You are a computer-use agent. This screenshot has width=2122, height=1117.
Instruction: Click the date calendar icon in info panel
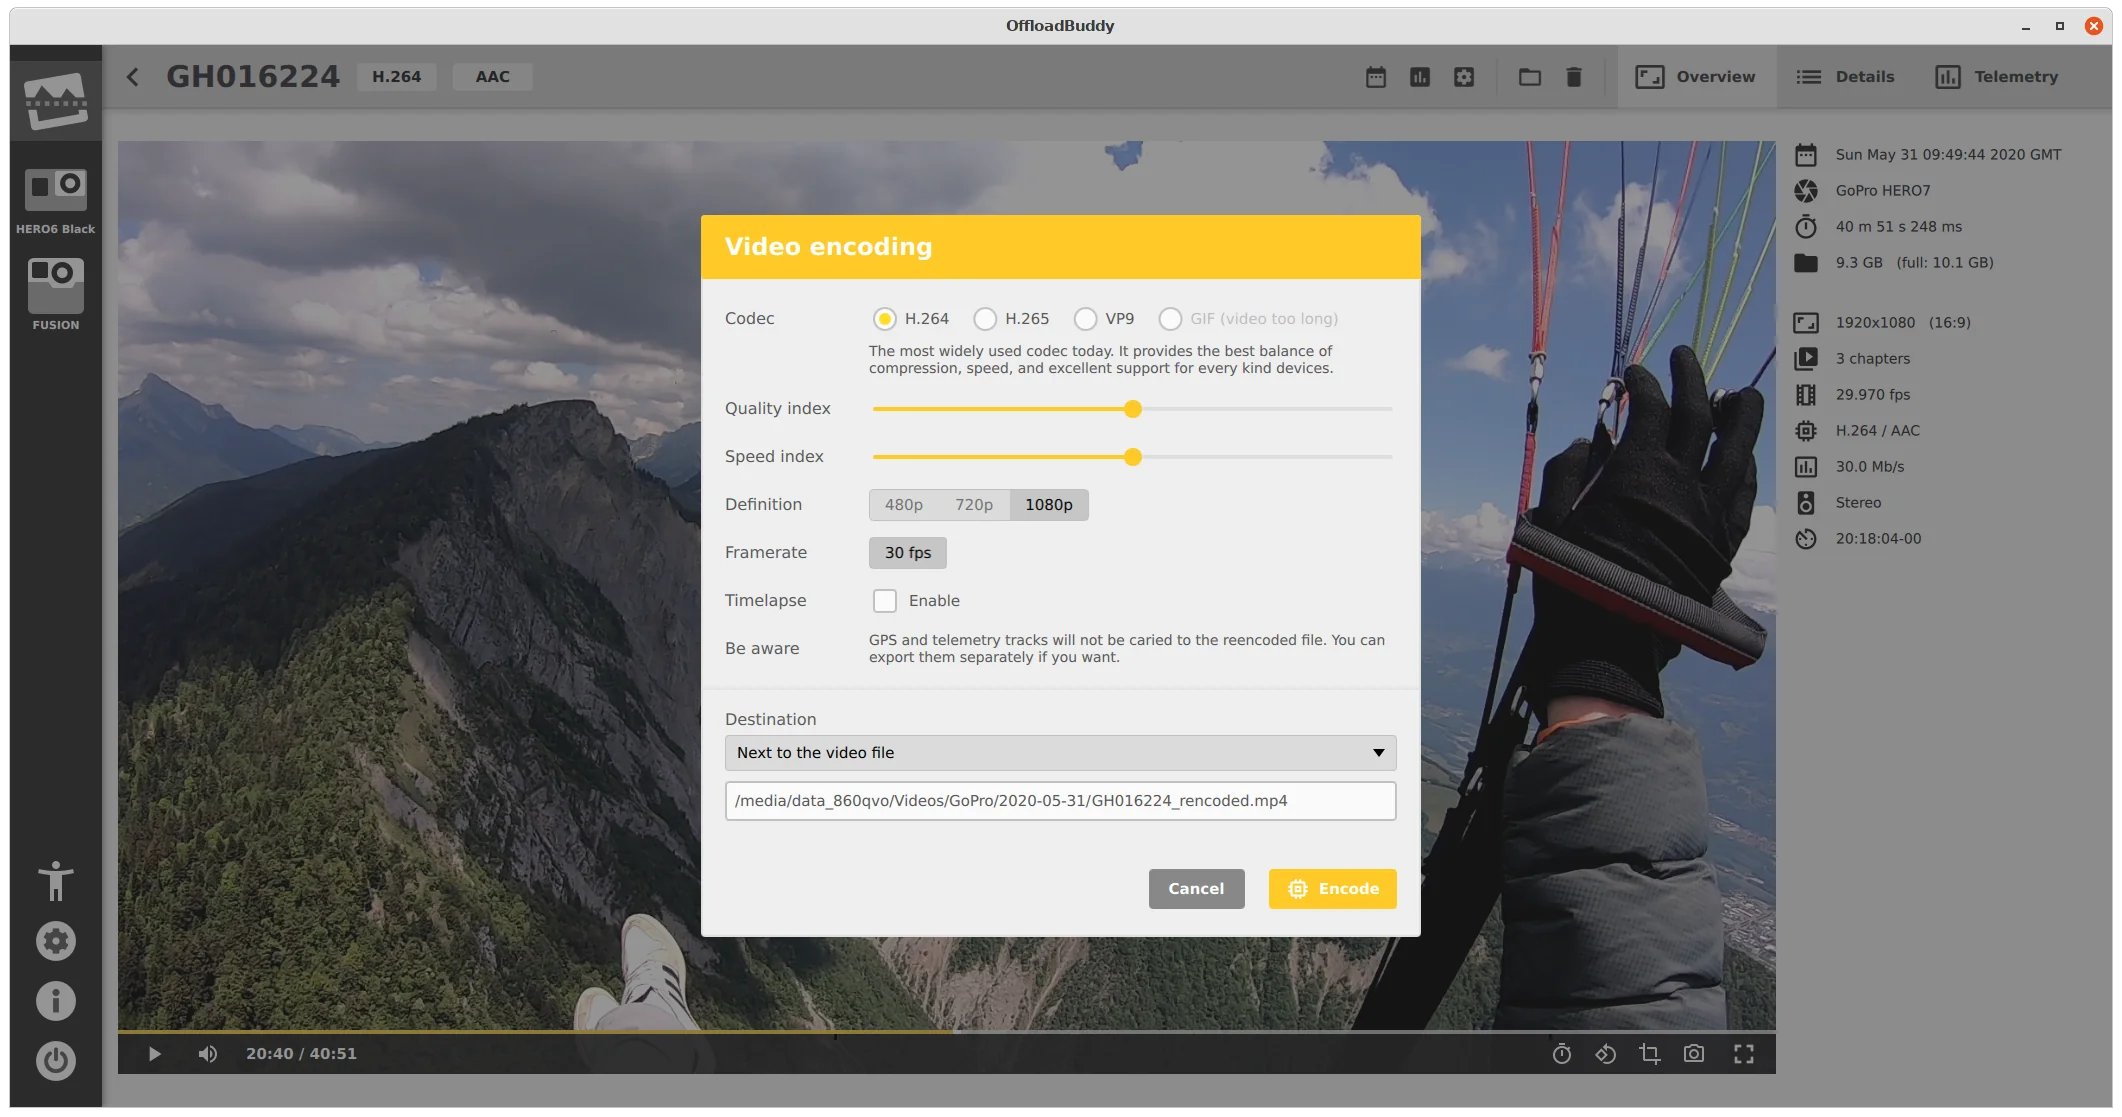click(x=1806, y=155)
